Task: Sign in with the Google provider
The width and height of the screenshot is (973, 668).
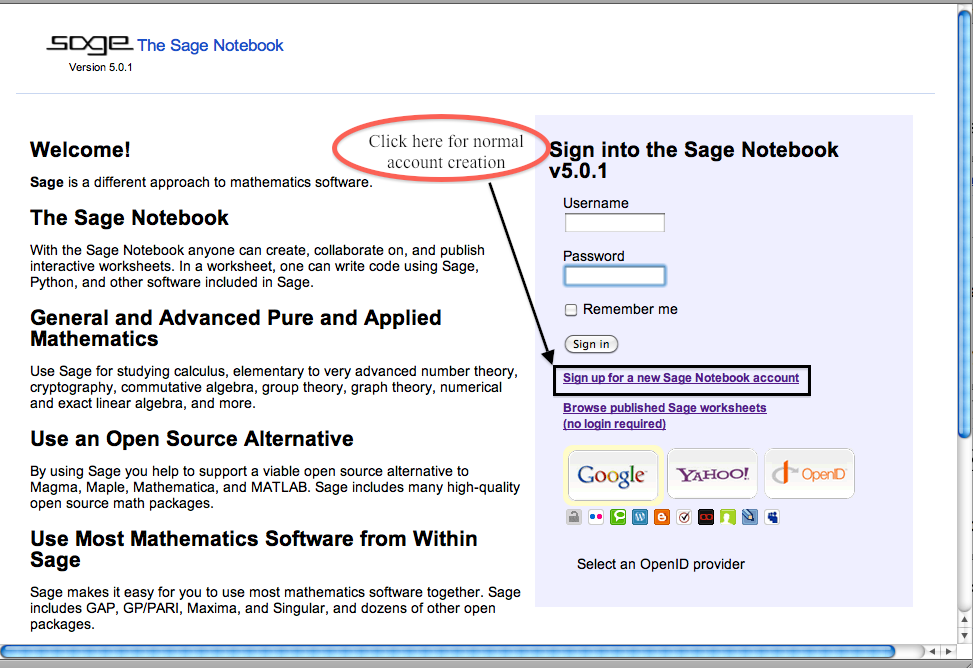Action: click(612, 474)
